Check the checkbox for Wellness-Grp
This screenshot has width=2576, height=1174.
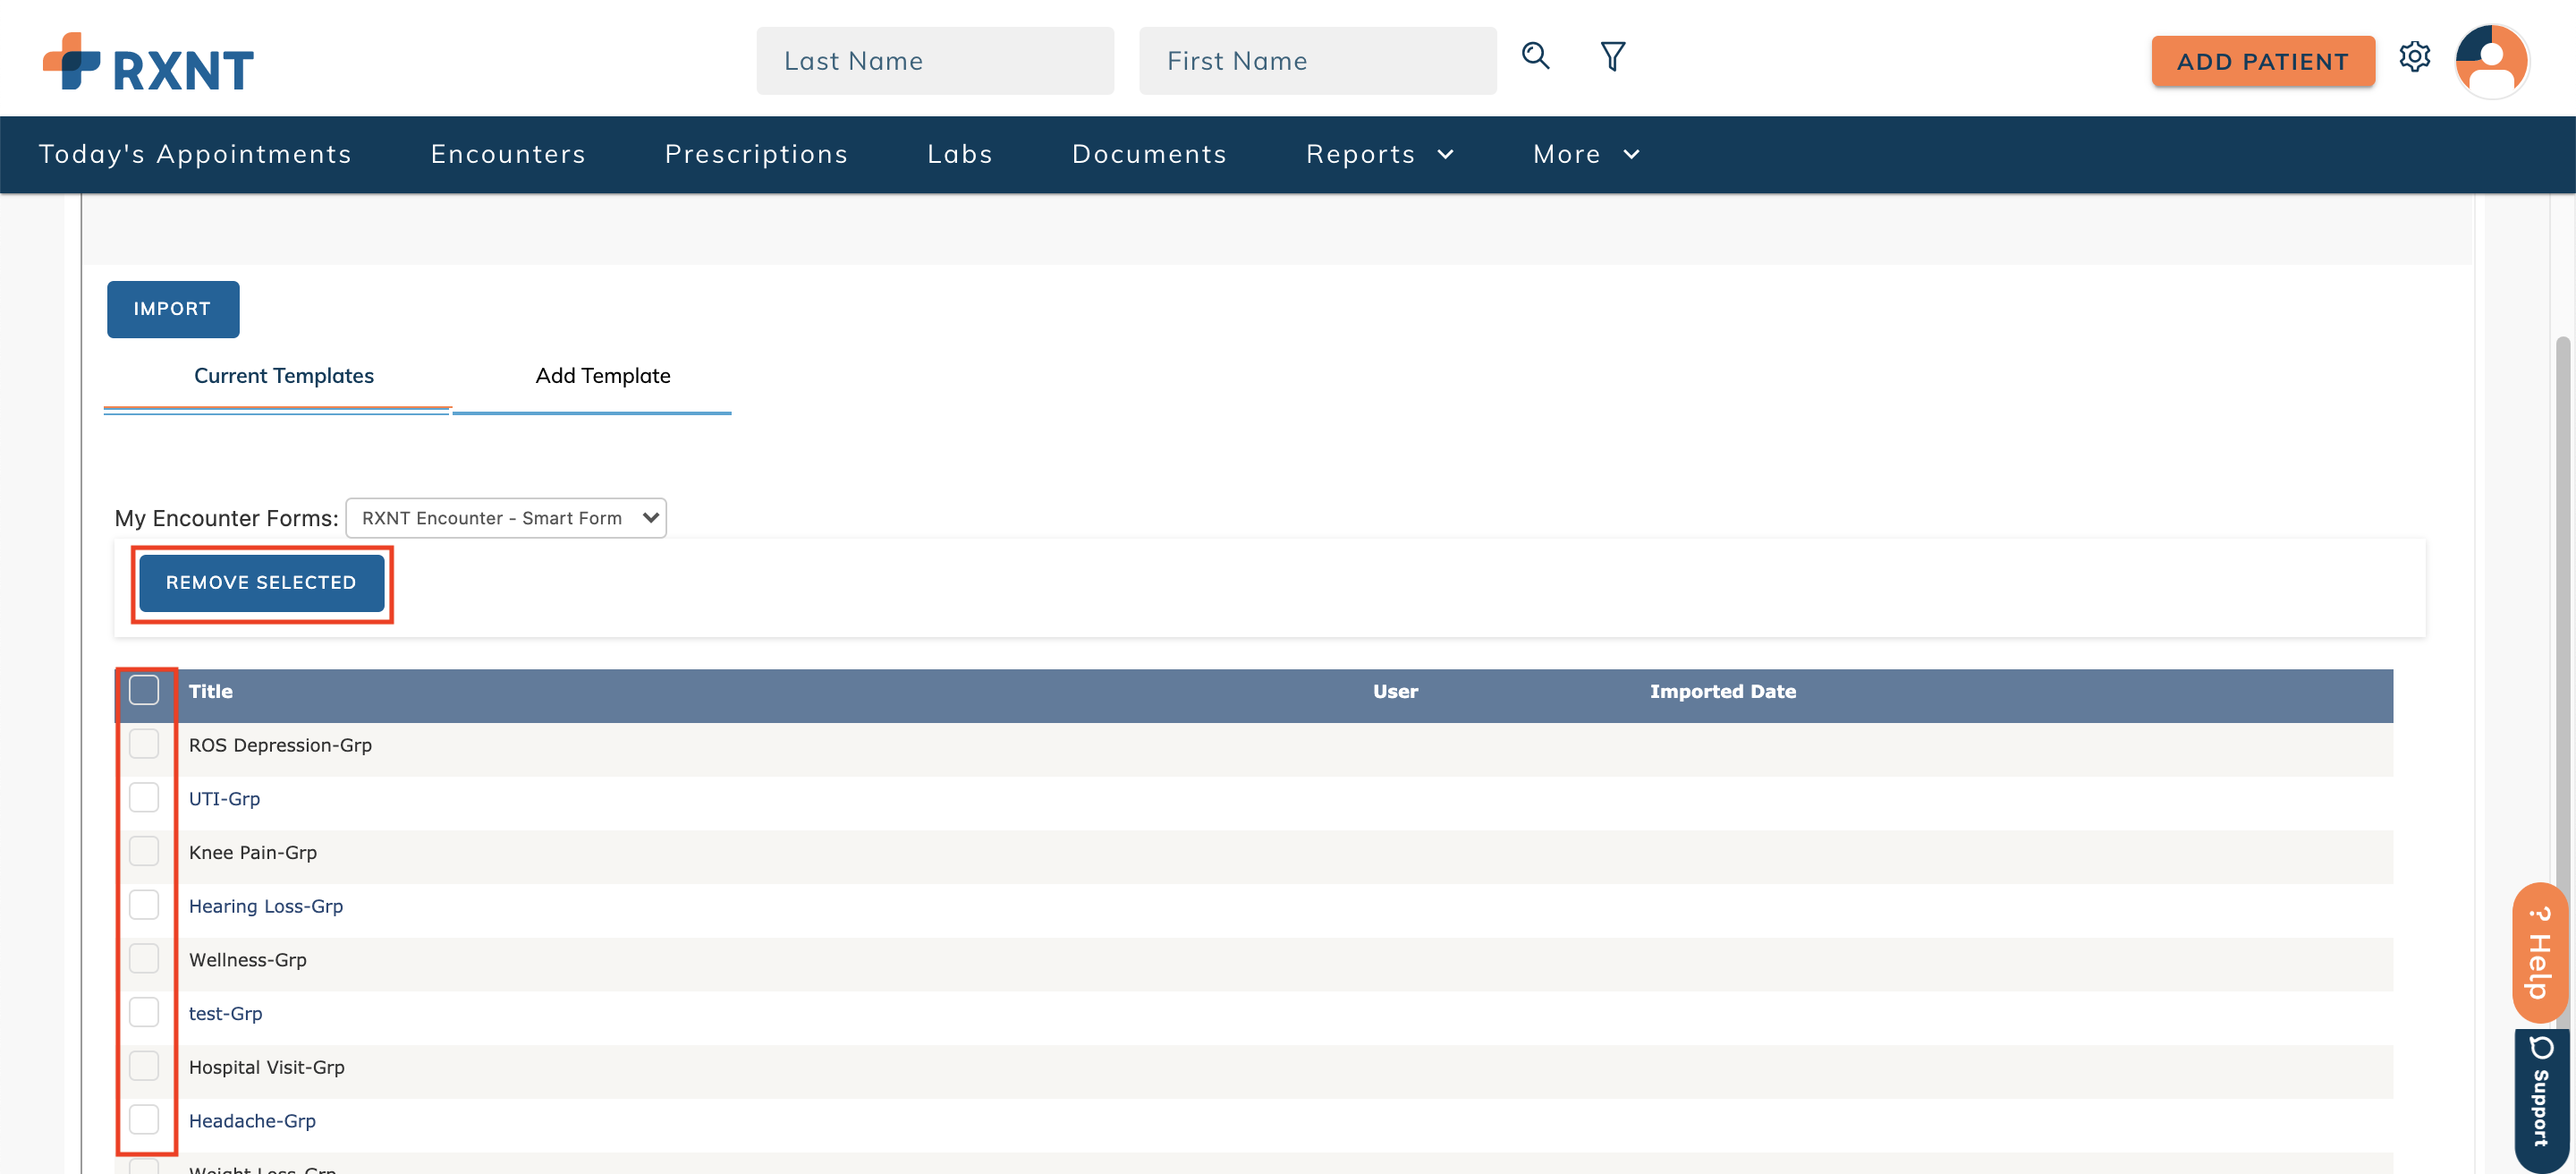click(x=144, y=958)
